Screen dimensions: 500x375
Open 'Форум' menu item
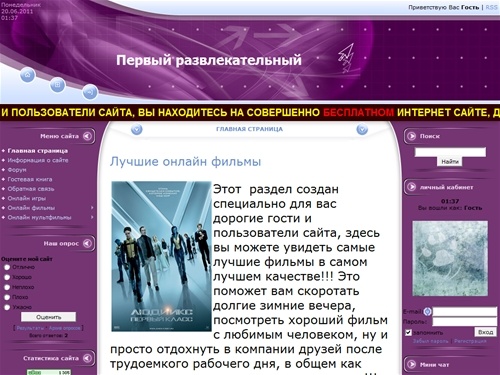tap(17, 170)
